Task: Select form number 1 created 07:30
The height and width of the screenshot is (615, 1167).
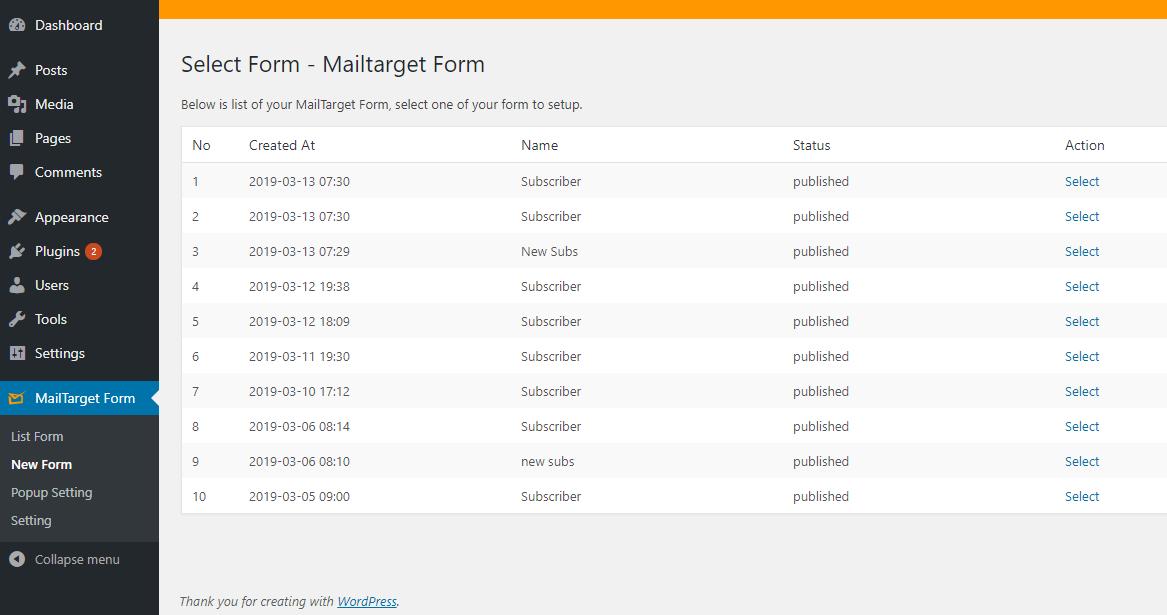Action: 1081,182
